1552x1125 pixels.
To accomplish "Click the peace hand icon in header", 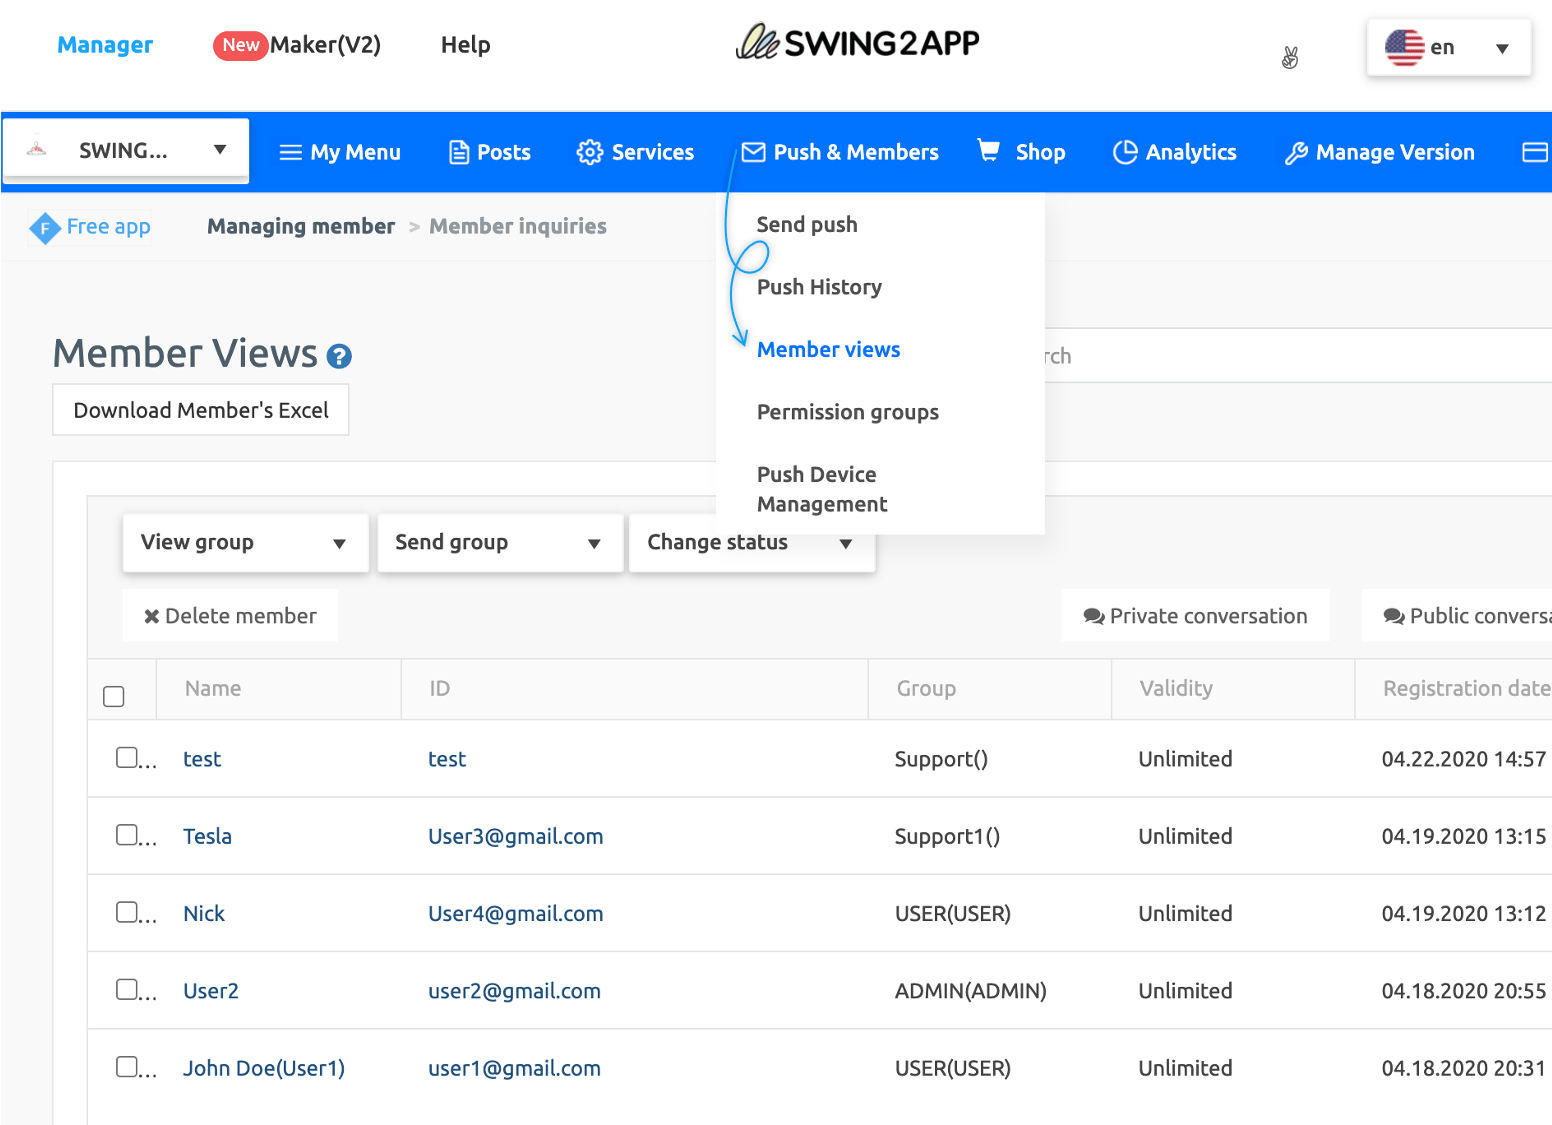I will [1290, 58].
